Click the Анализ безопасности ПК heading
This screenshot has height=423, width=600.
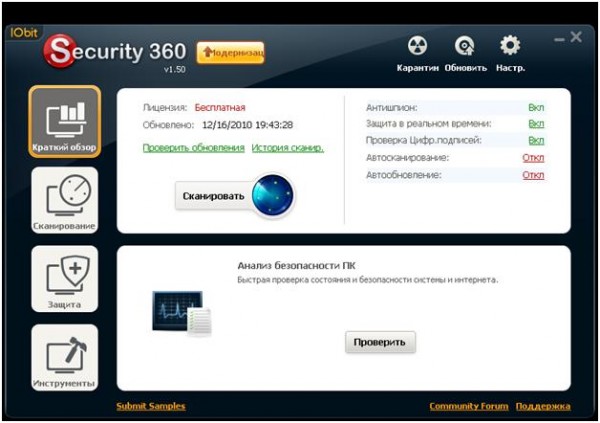297,266
